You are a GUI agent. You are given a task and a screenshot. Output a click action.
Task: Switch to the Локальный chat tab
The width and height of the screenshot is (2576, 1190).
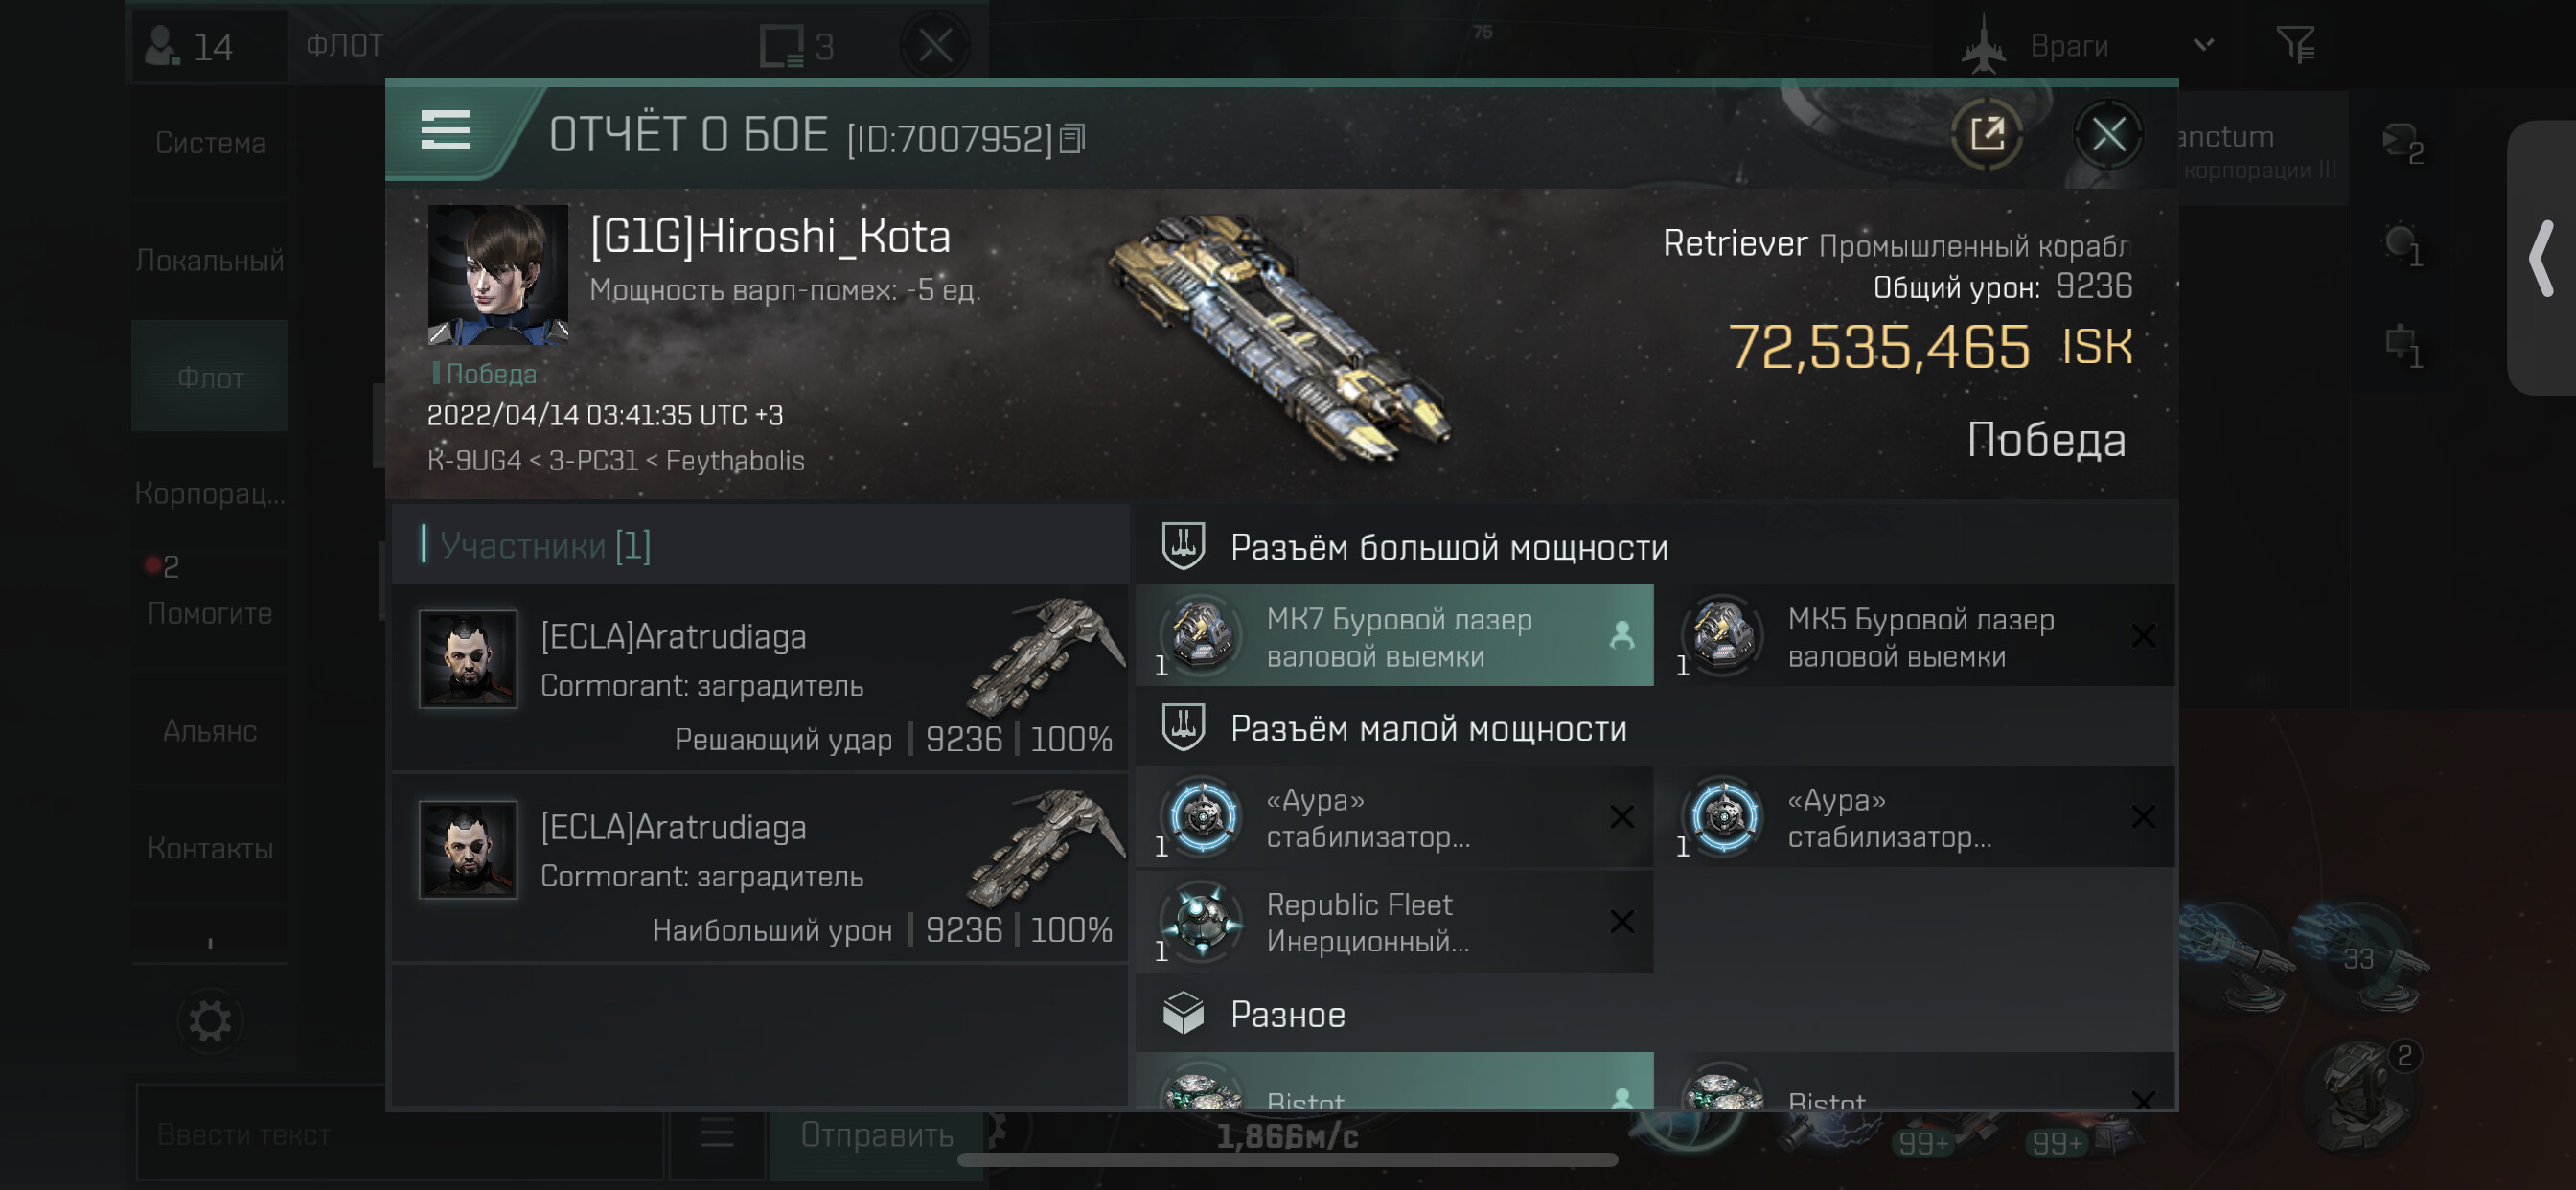click(210, 260)
